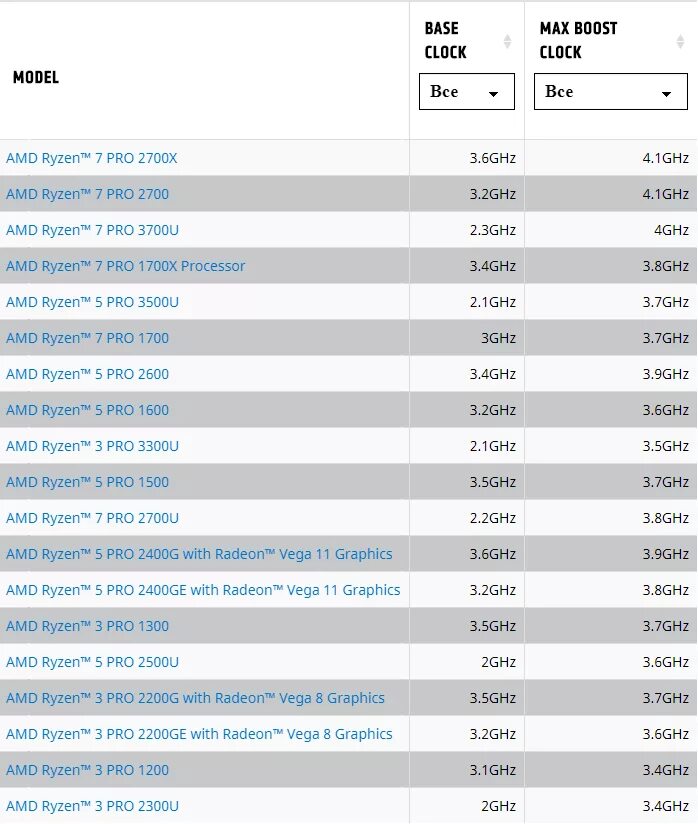Image resolution: width=698 pixels, height=824 pixels.
Task: Open AMD Ryzen 7 PRO 2700U link
Action: (x=93, y=518)
